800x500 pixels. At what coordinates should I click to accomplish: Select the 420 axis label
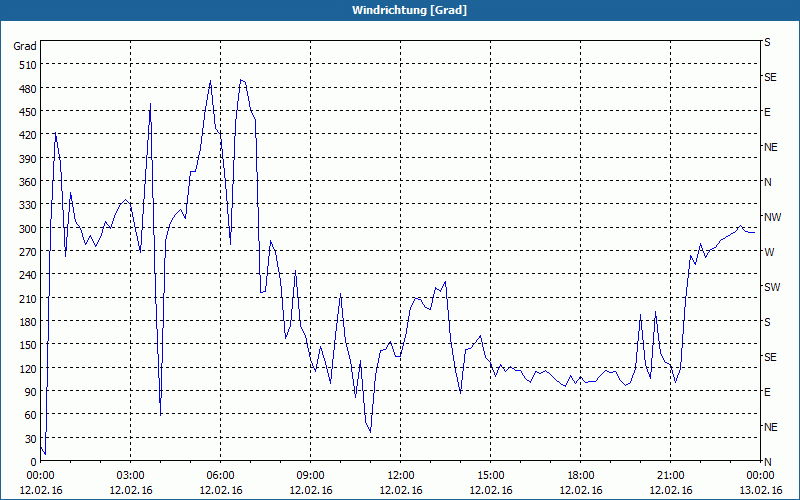coord(28,135)
